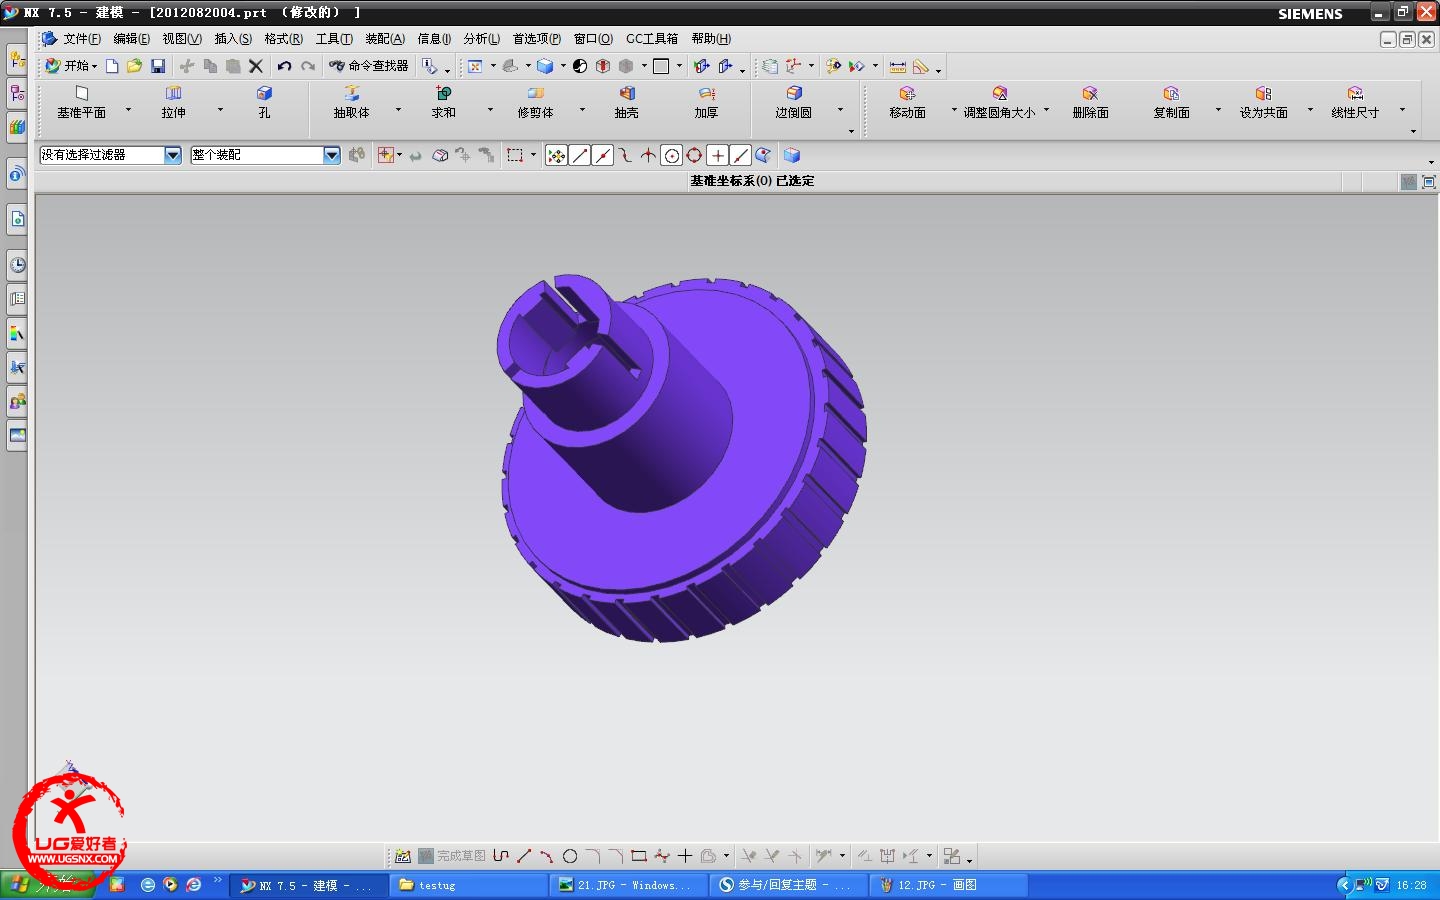Expand the 求和 dropdown arrow
This screenshot has height=900, width=1440.
(490, 109)
